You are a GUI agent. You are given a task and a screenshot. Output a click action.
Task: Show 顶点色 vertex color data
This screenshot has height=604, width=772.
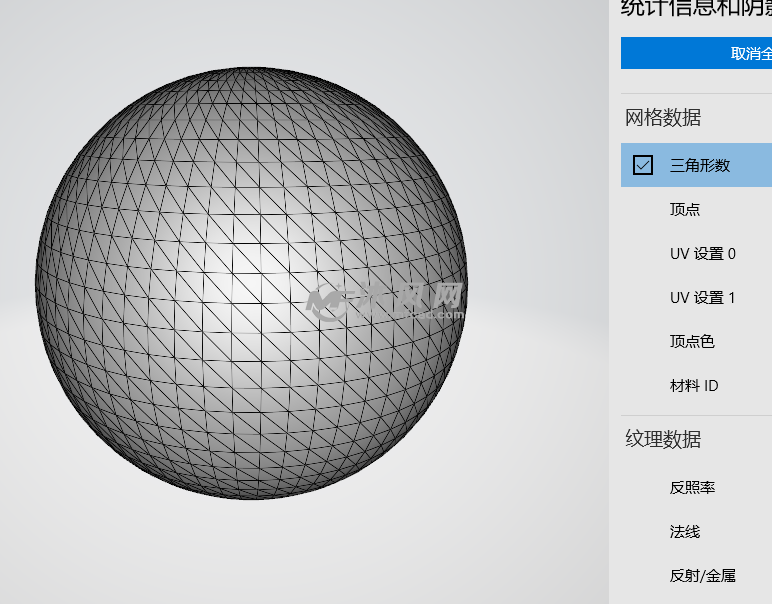[692, 341]
